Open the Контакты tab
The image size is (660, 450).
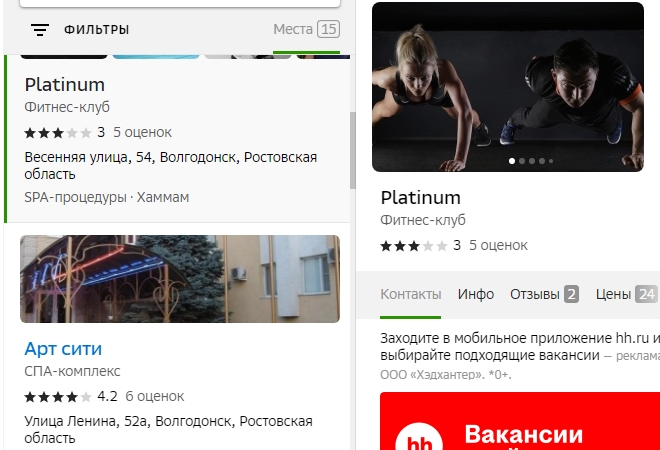click(x=410, y=294)
